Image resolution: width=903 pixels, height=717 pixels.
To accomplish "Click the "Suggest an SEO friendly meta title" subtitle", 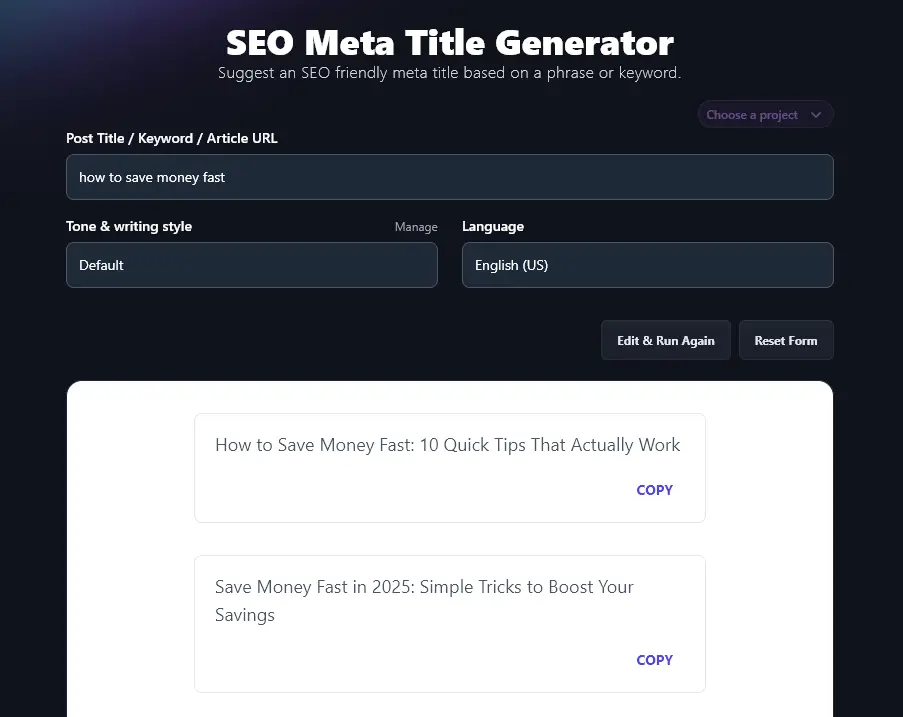I will tap(450, 73).
